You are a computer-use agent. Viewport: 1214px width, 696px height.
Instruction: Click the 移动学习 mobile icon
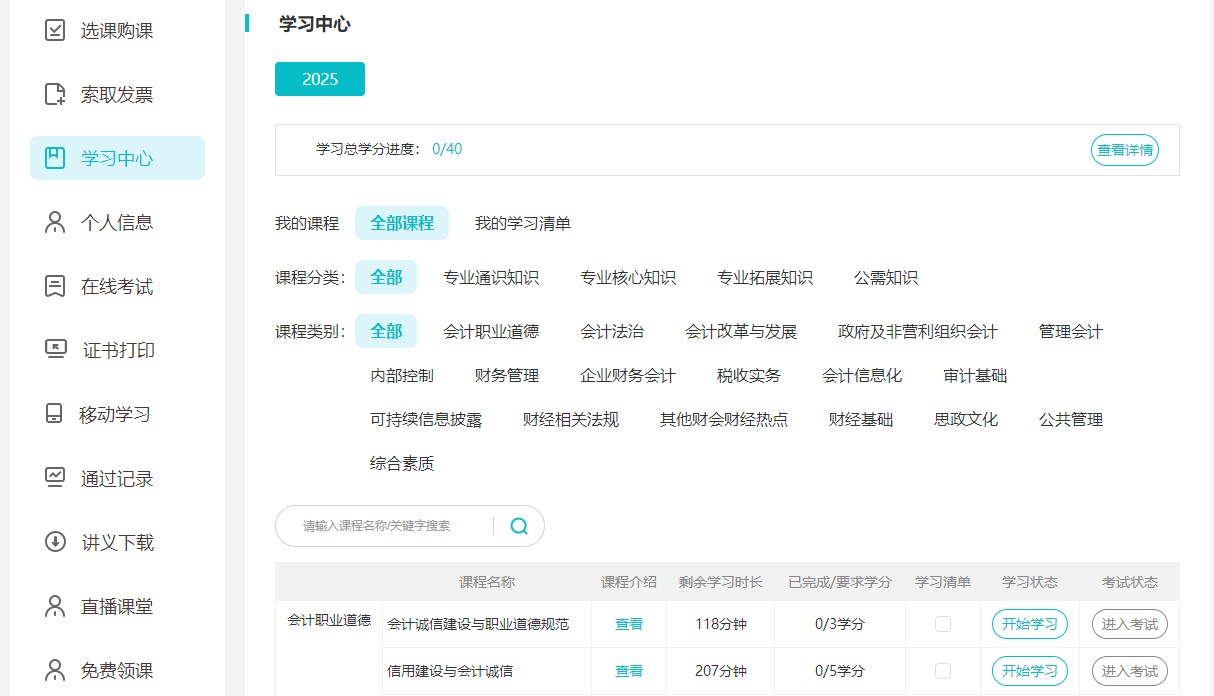coord(55,414)
